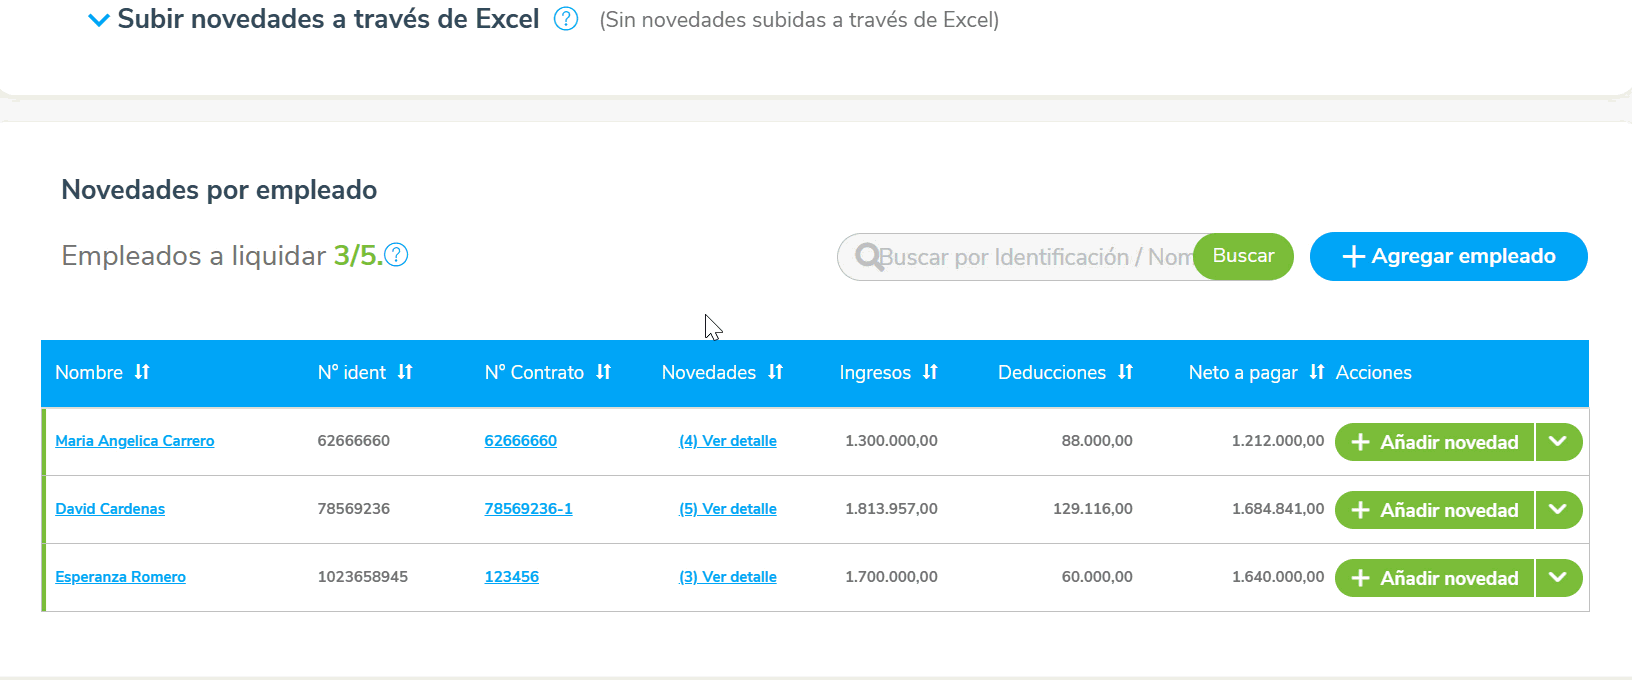Open dropdown arrow for David Cardenas row
Image resolution: width=1632 pixels, height=680 pixels.
point(1558,509)
